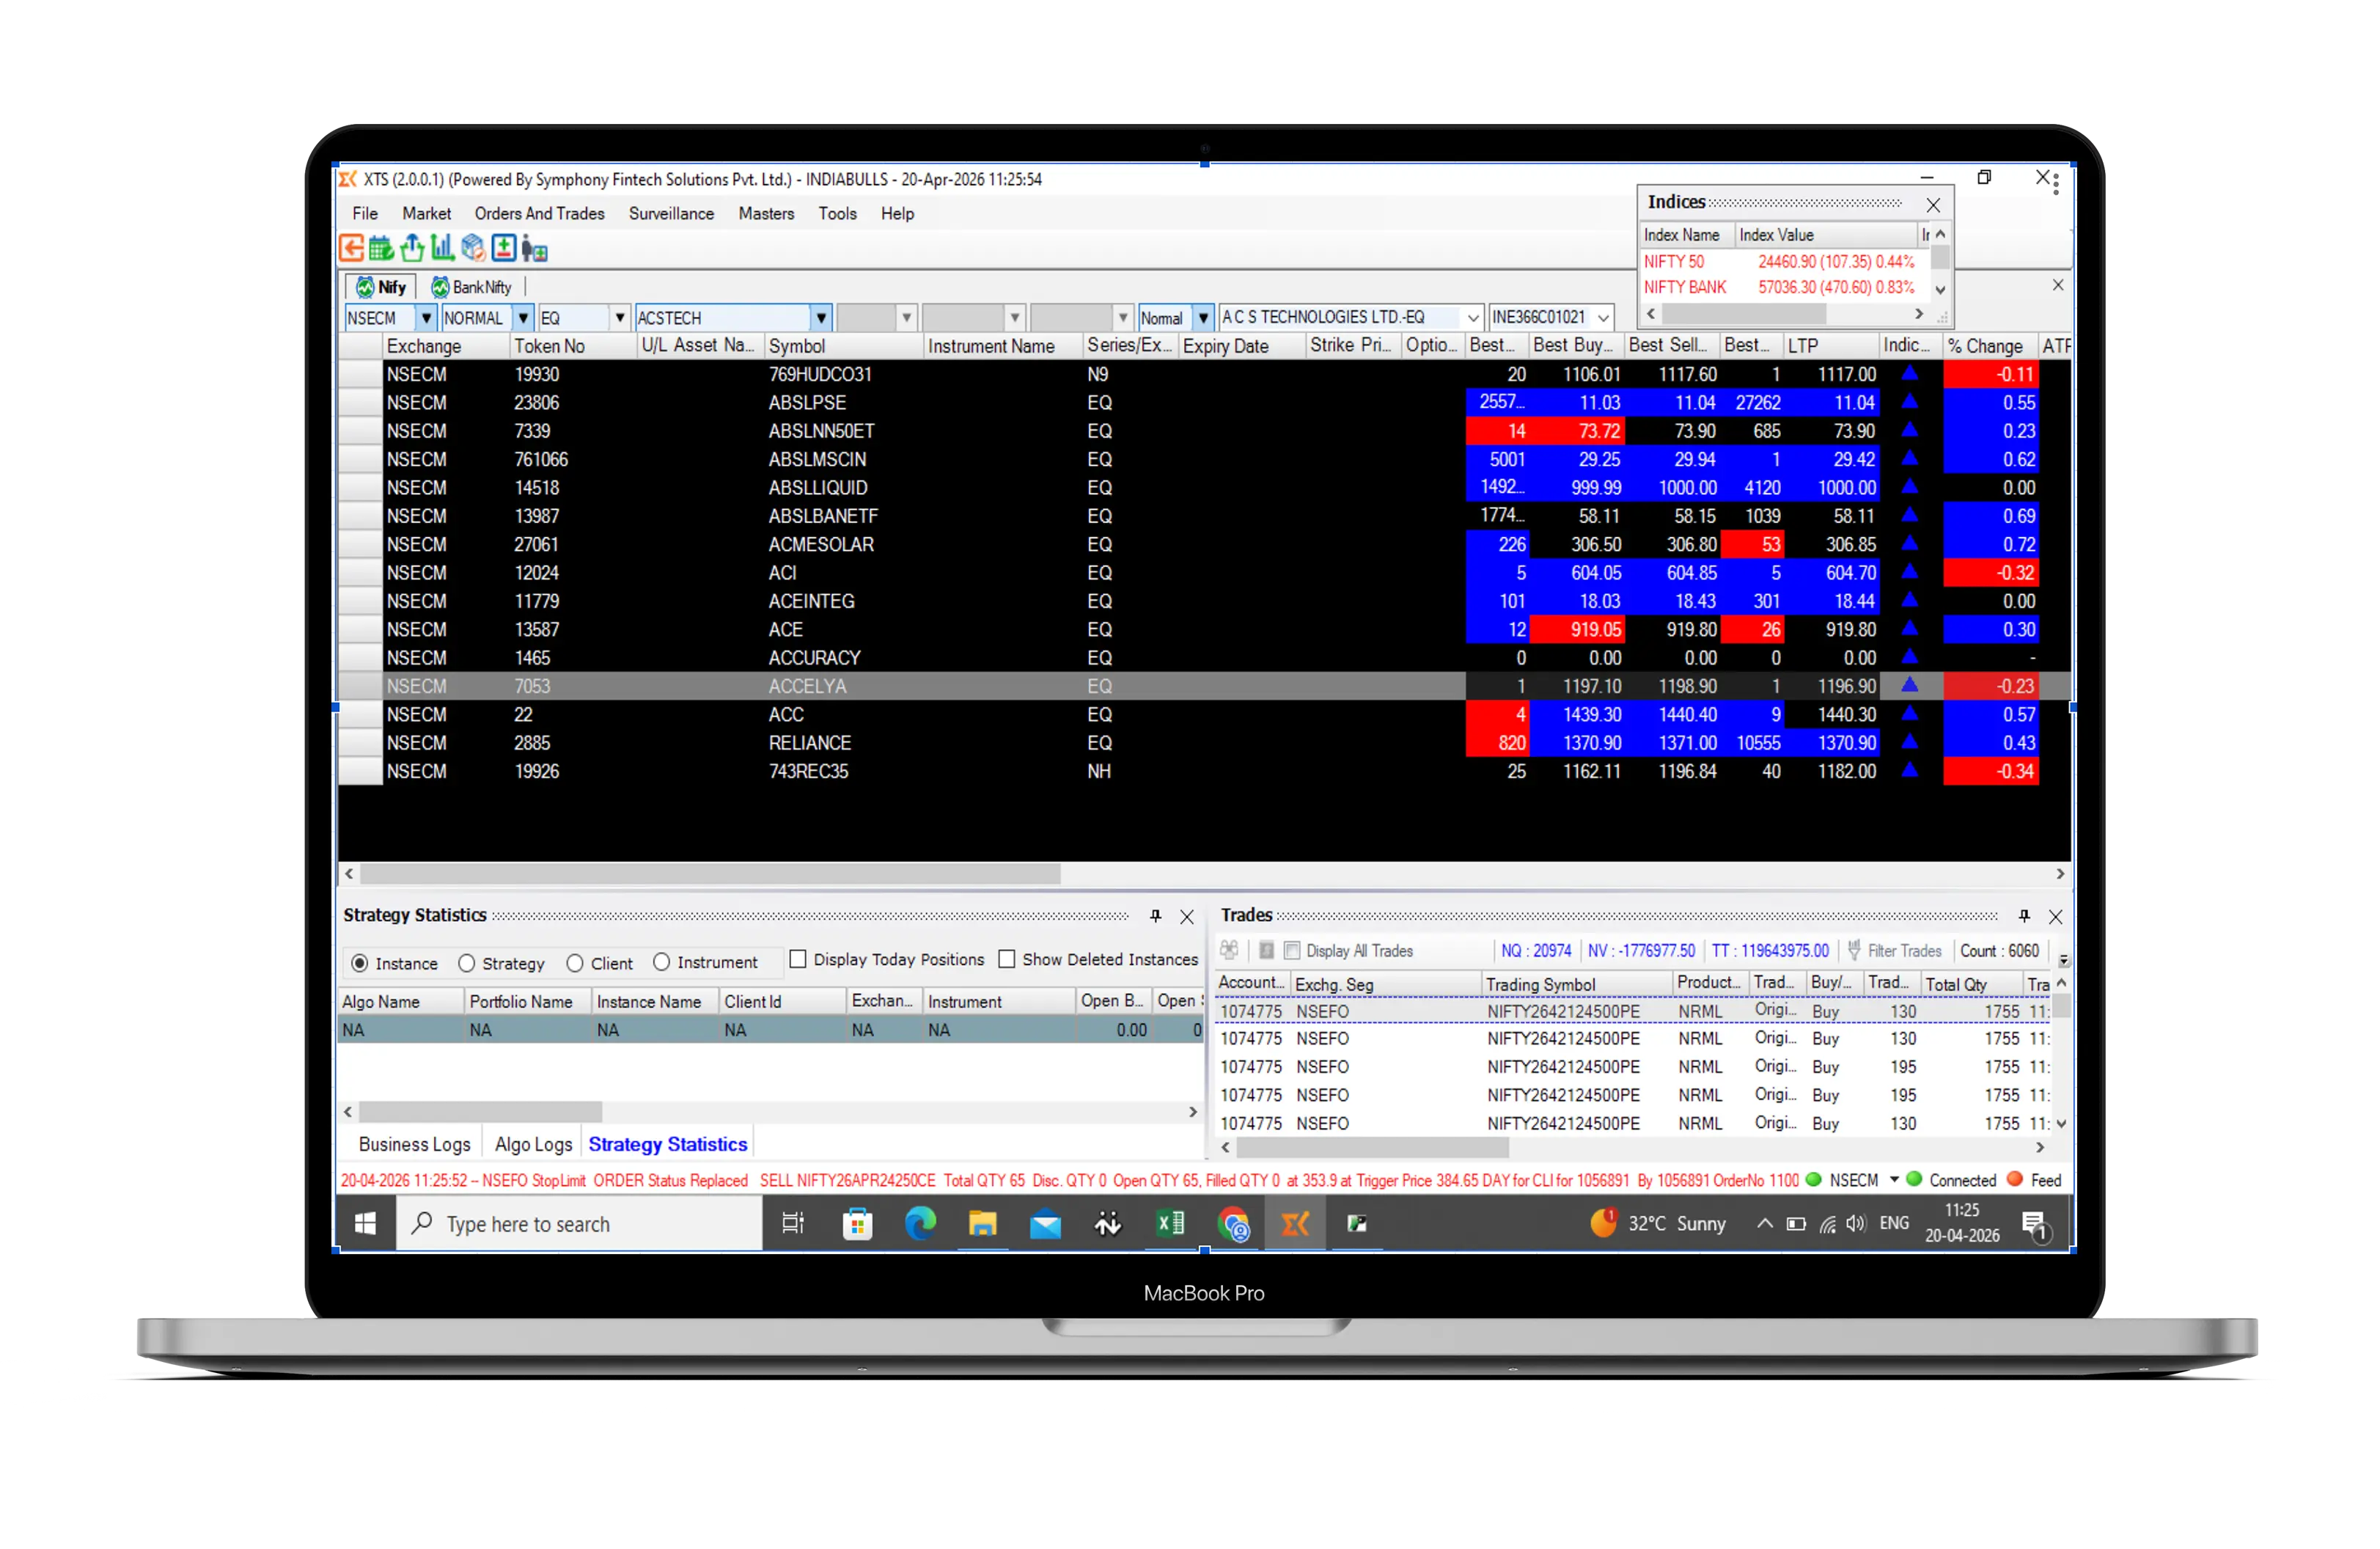Image resolution: width=2380 pixels, height=1549 pixels.
Task: Switch to the Algo Logs tab
Action: click(533, 1144)
